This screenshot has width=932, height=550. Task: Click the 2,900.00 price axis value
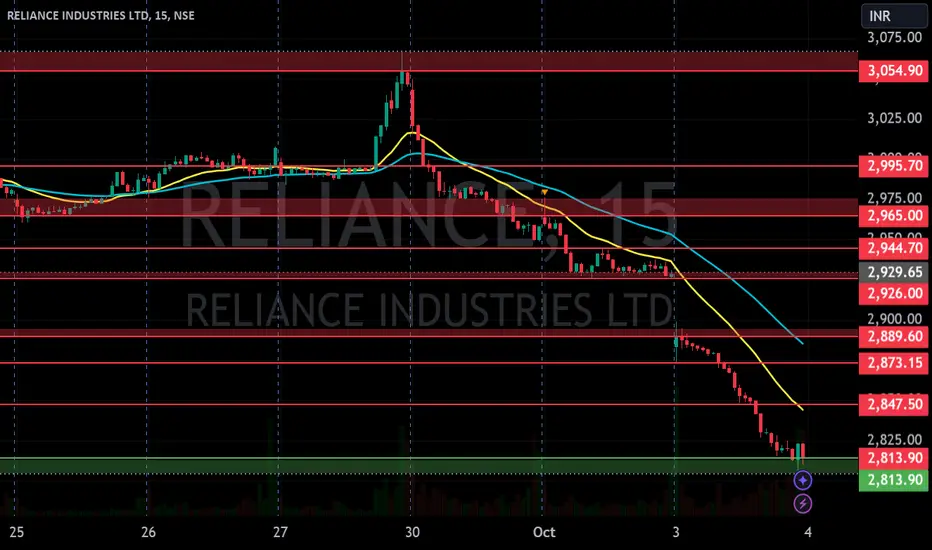click(x=894, y=319)
